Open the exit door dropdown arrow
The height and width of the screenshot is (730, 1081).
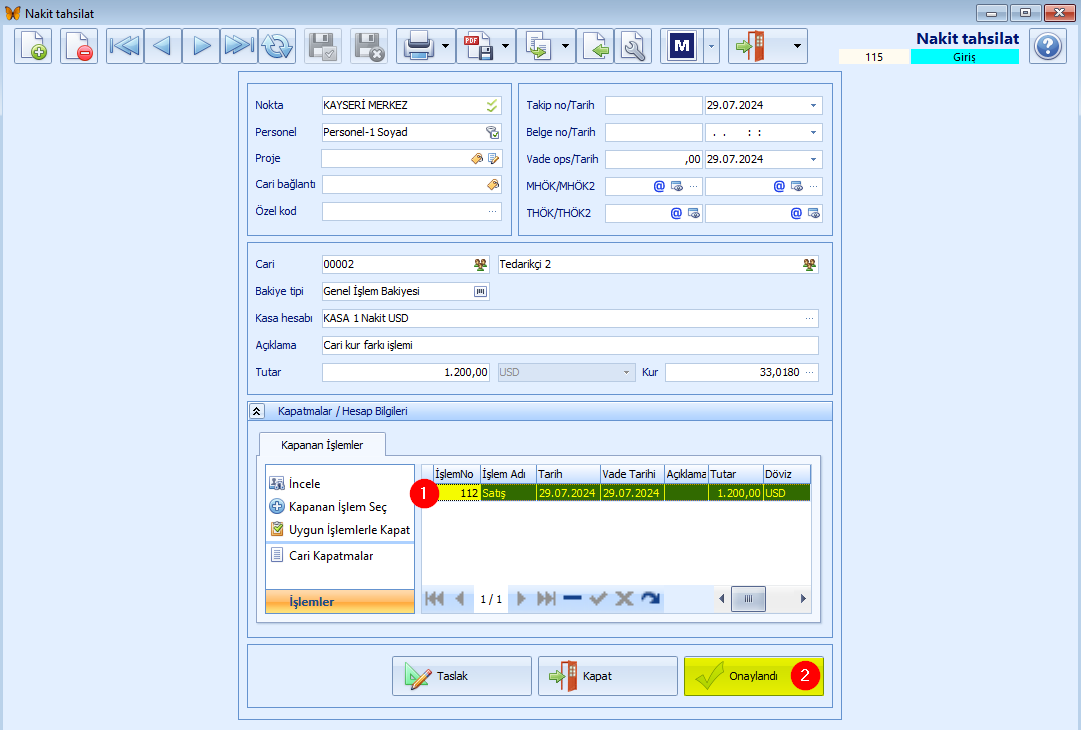click(x=797, y=46)
